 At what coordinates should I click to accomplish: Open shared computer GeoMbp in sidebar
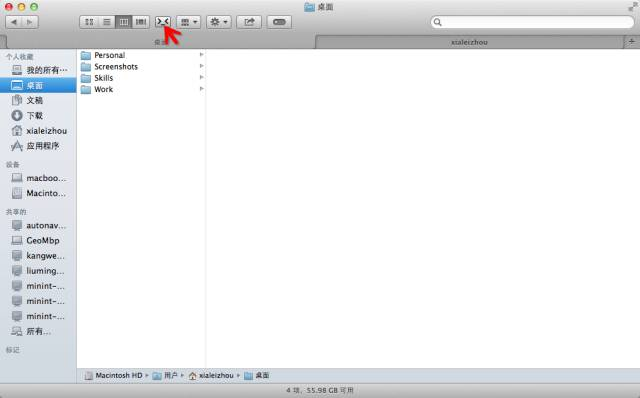pyautogui.click(x=39, y=240)
